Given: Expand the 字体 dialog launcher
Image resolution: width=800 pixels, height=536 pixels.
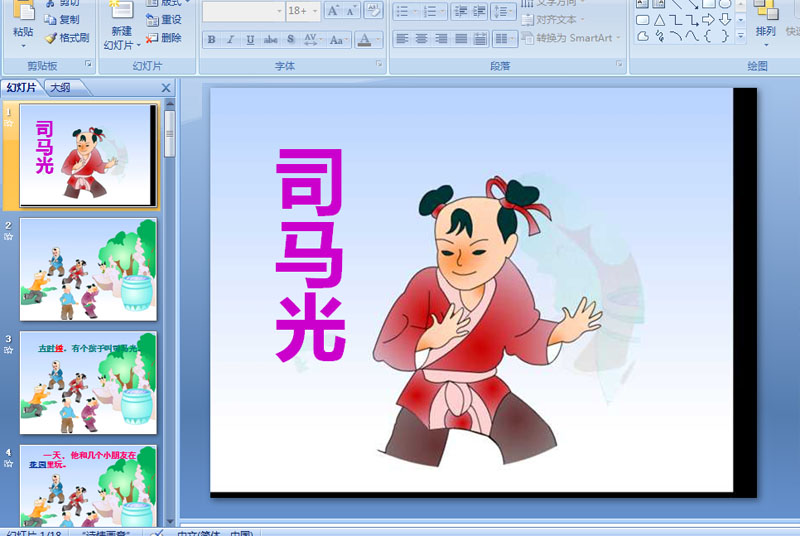Looking at the screenshot, I should pyautogui.click(x=379, y=64).
